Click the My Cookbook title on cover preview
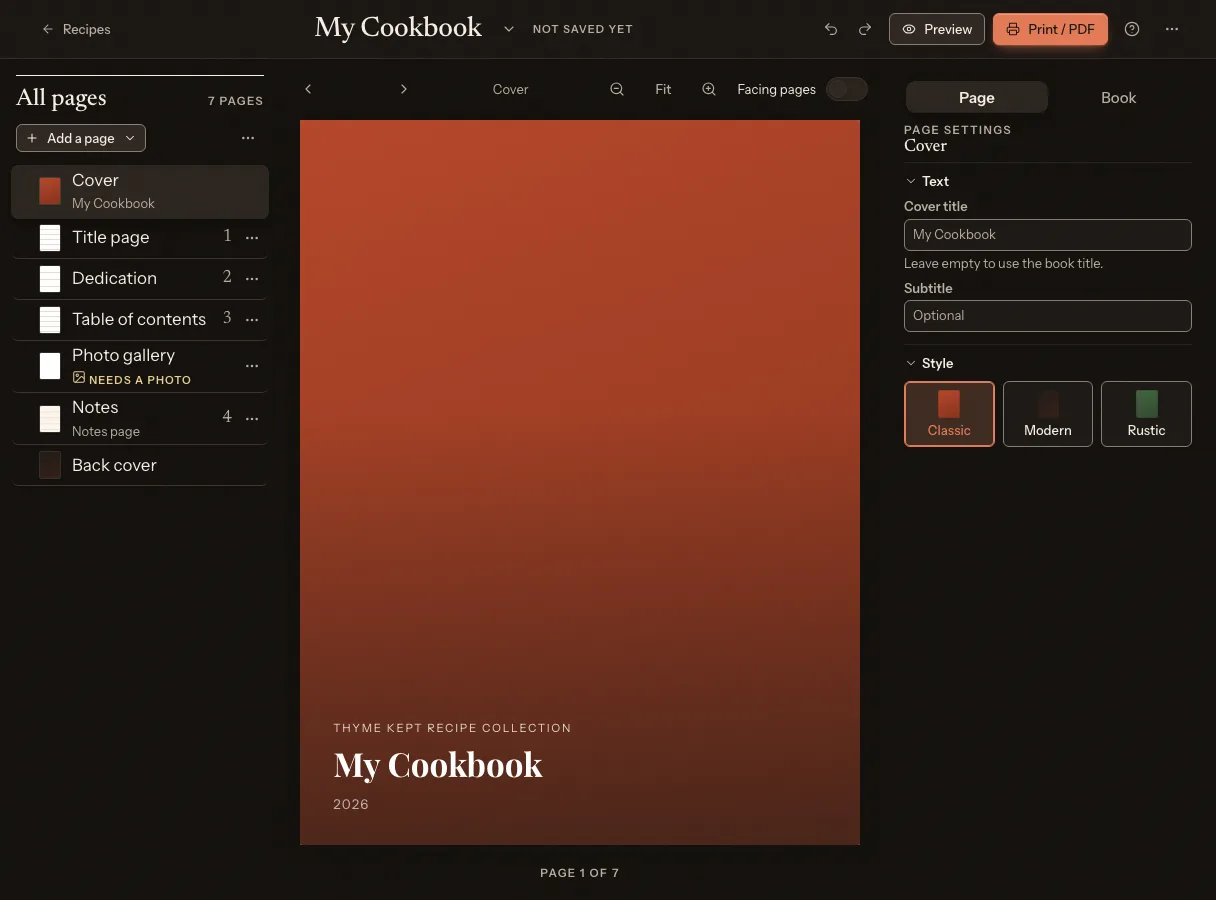The width and height of the screenshot is (1216, 900). pos(438,765)
